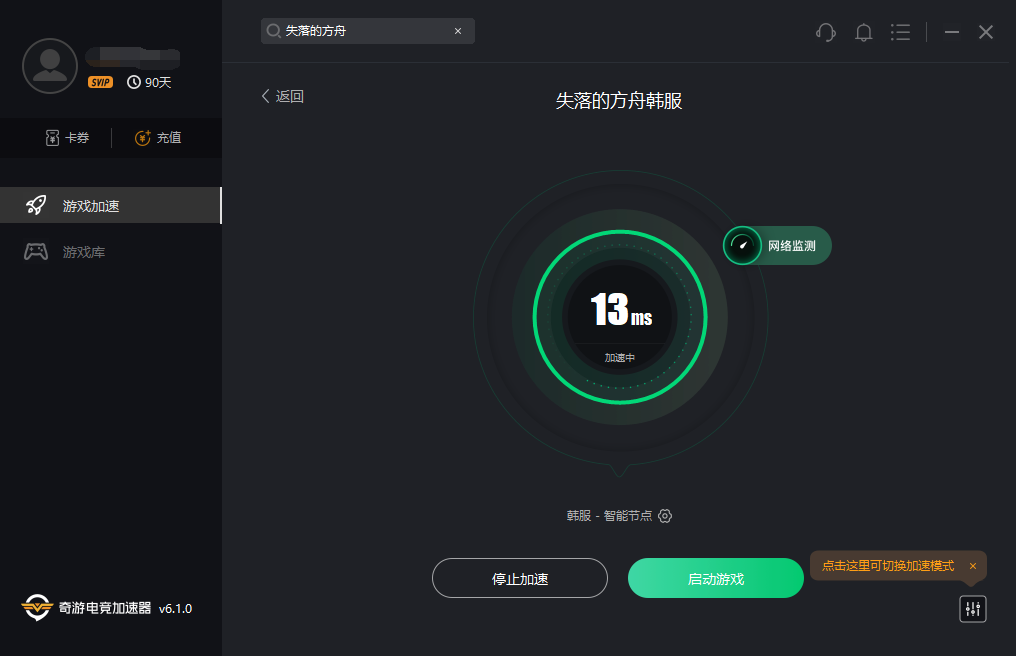Open node settings gear icon
Image resolution: width=1016 pixels, height=656 pixels.
[x=665, y=516]
